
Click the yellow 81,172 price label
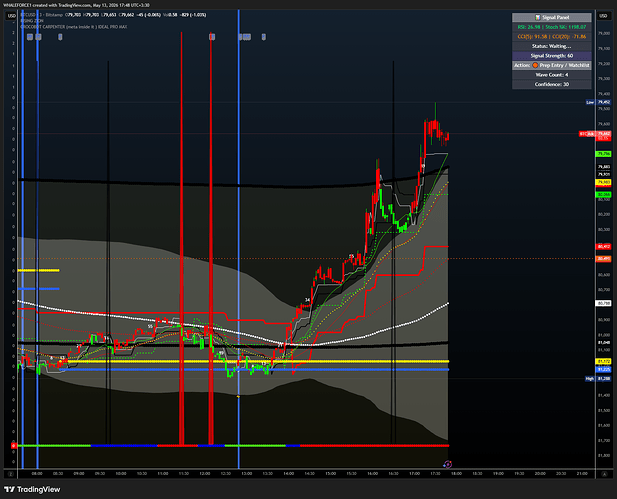(604, 361)
